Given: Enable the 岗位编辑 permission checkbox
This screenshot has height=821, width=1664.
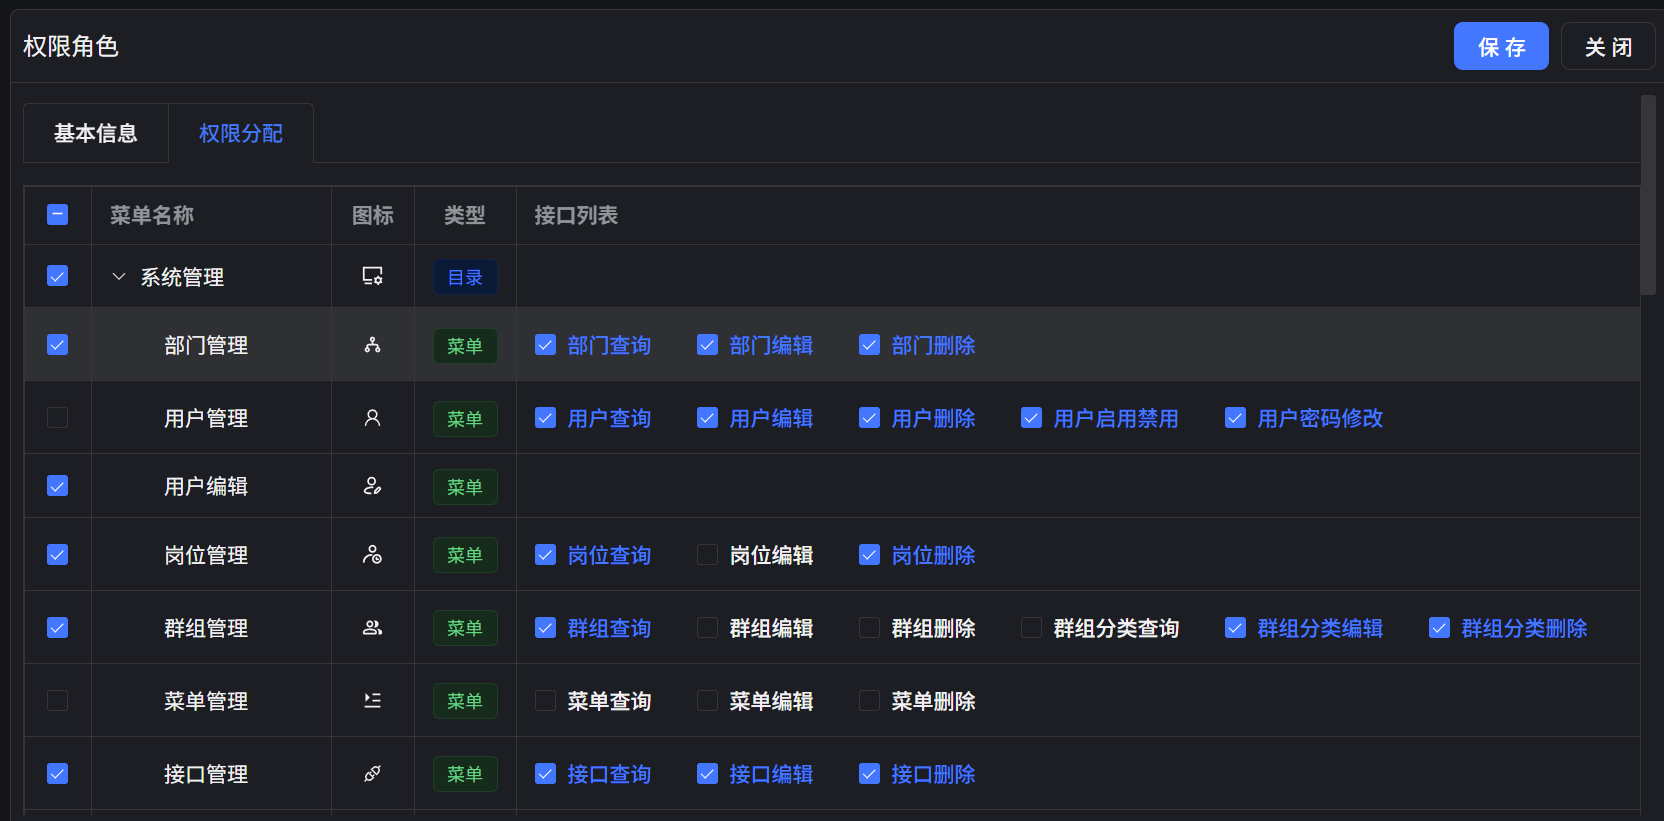Looking at the screenshot, I should [x=707, y=555].
